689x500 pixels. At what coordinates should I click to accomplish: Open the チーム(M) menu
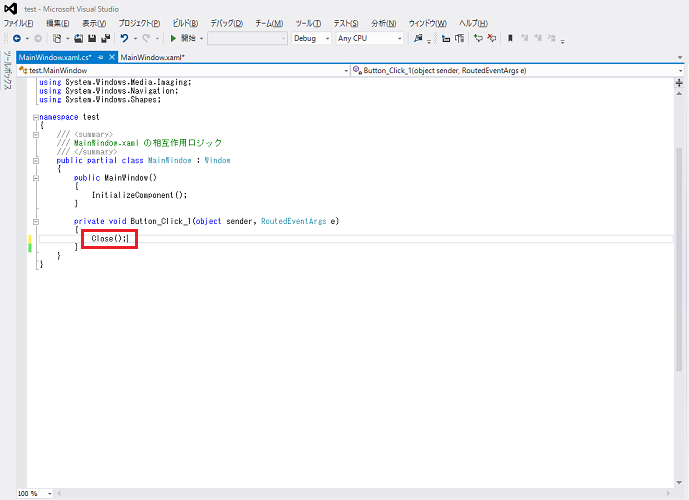[269, 23]
